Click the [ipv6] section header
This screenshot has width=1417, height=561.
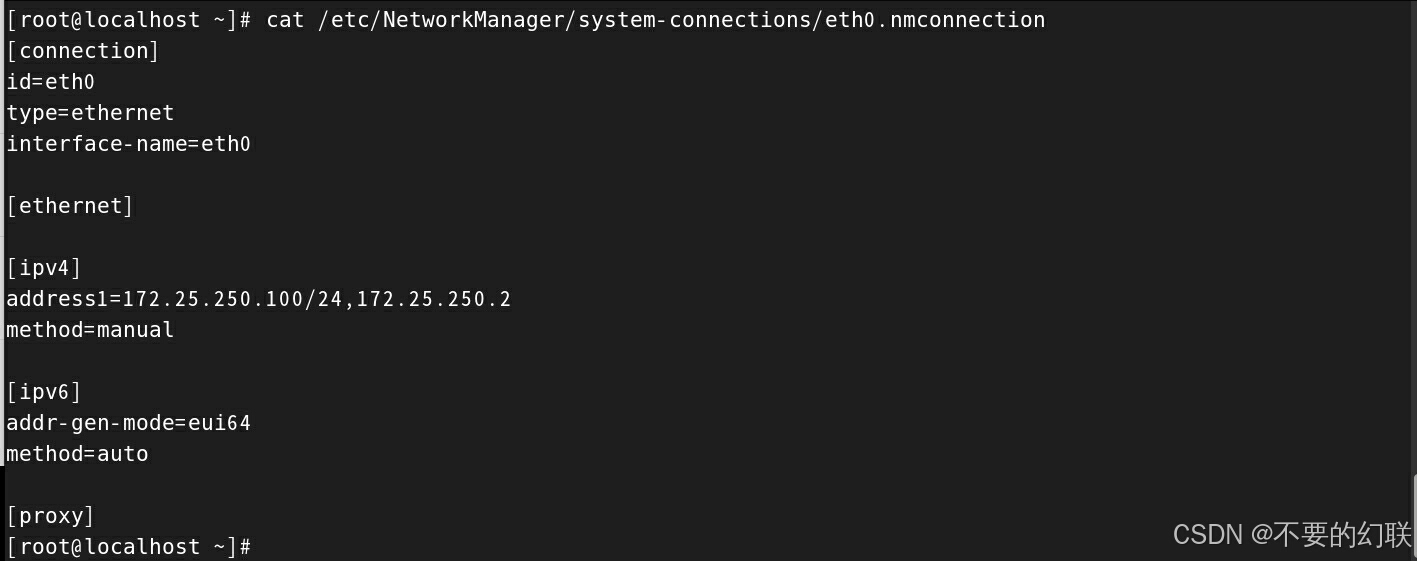click(44, 392)
